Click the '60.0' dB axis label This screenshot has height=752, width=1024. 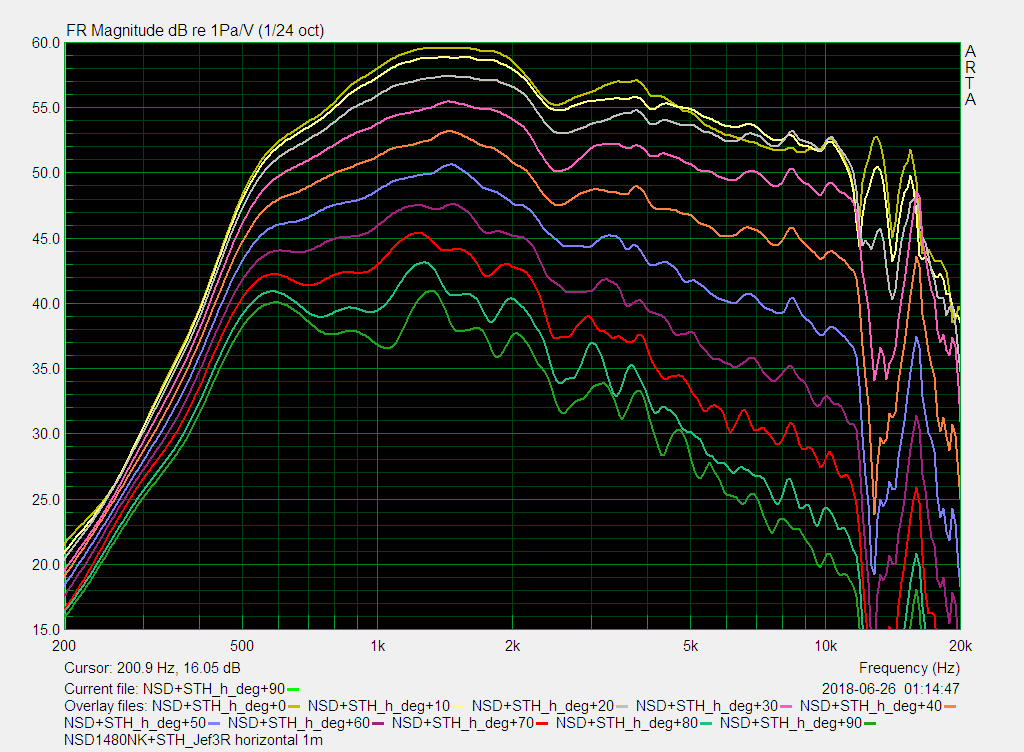coord(46,42)
